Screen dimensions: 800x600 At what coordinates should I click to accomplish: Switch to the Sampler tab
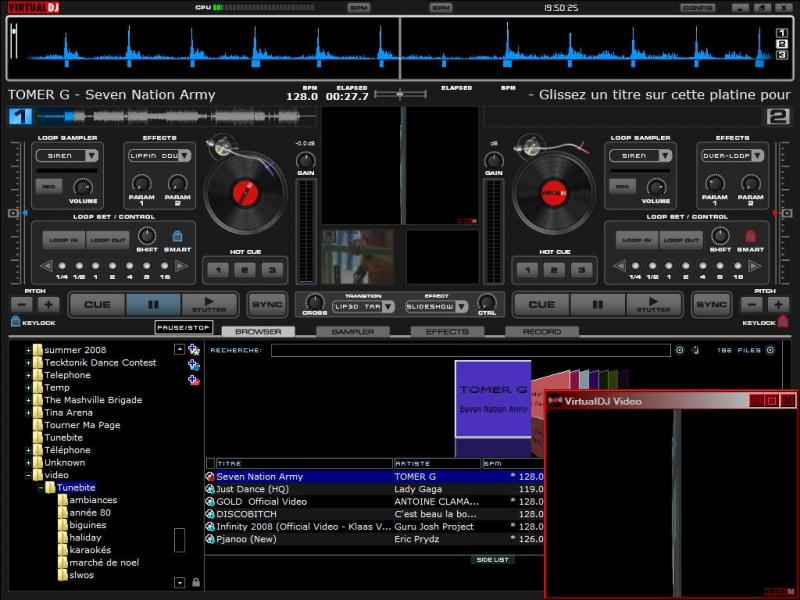(x=352, y=331)
